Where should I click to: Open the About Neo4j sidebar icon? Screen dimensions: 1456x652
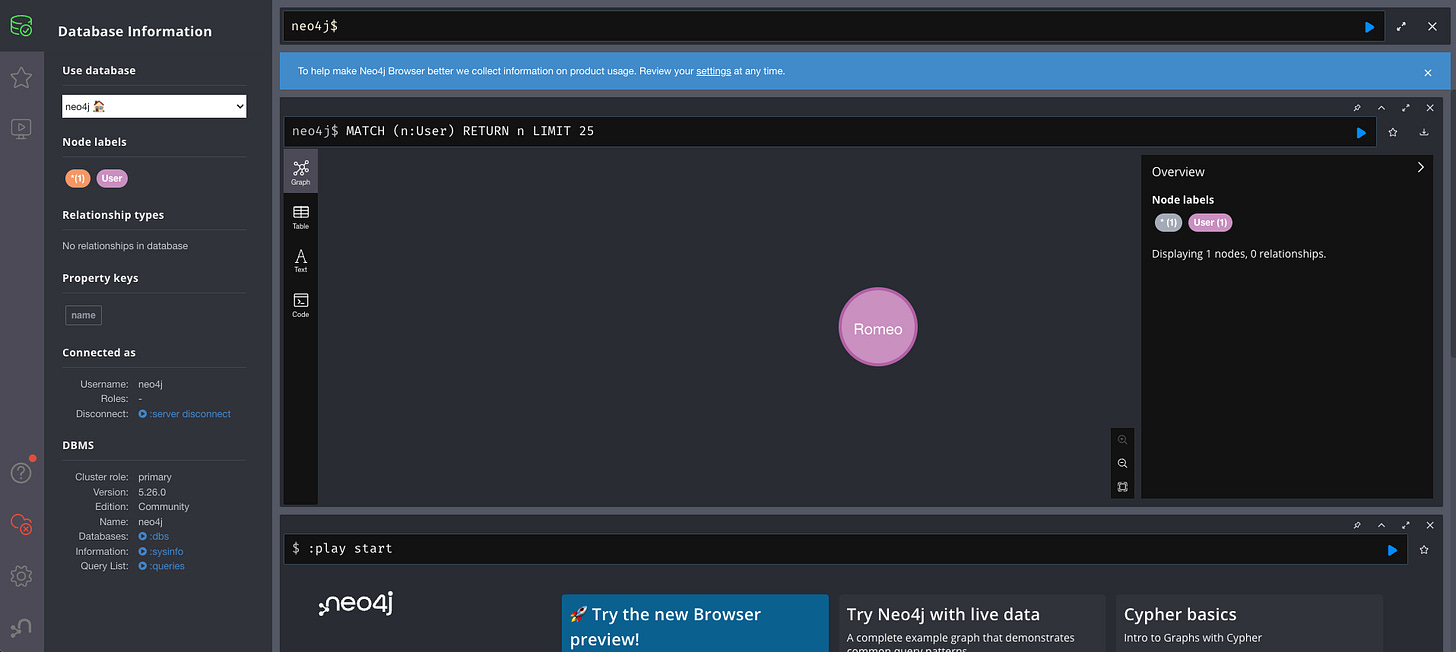(x=21, y=627)
